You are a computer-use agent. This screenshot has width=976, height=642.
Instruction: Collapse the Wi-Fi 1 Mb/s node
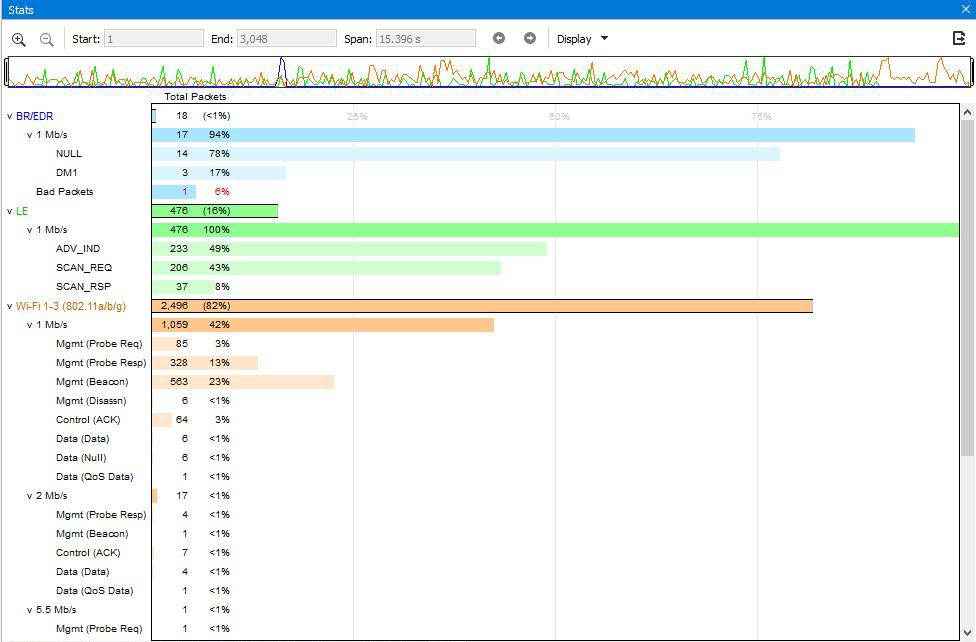pyautogui.click(x=29, y=325)
